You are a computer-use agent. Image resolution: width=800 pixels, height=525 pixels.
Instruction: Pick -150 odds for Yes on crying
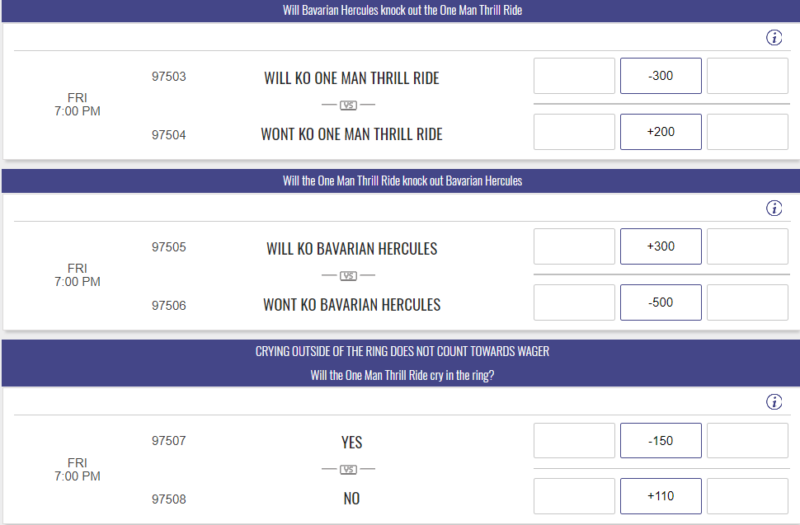[661, 440]
